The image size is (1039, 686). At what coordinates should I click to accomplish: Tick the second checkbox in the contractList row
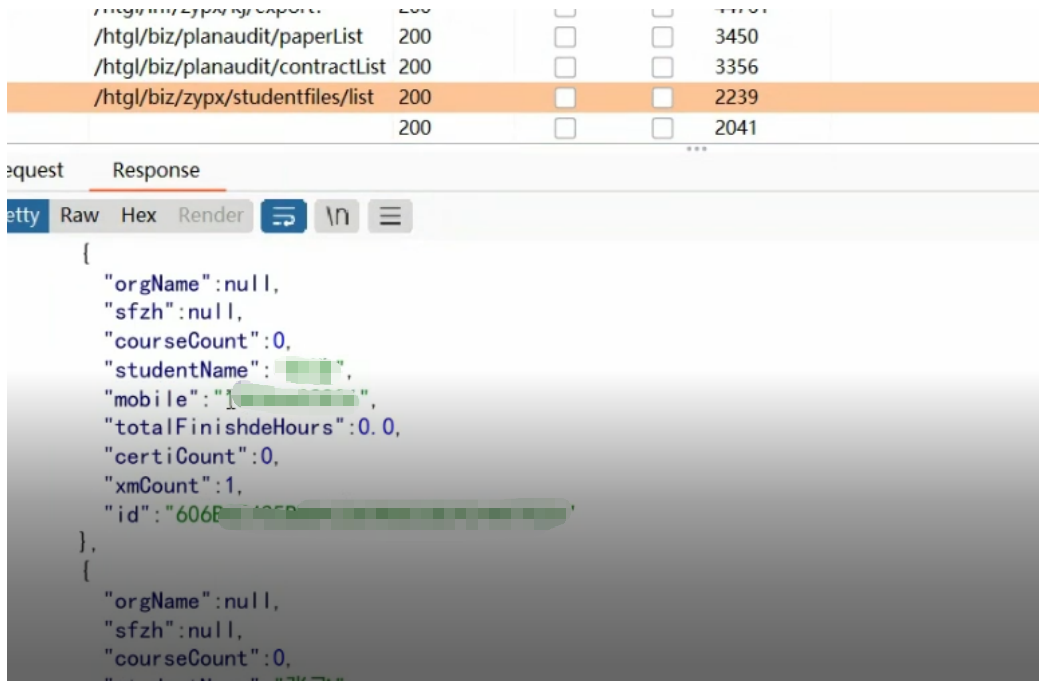[x=662, y=67]
